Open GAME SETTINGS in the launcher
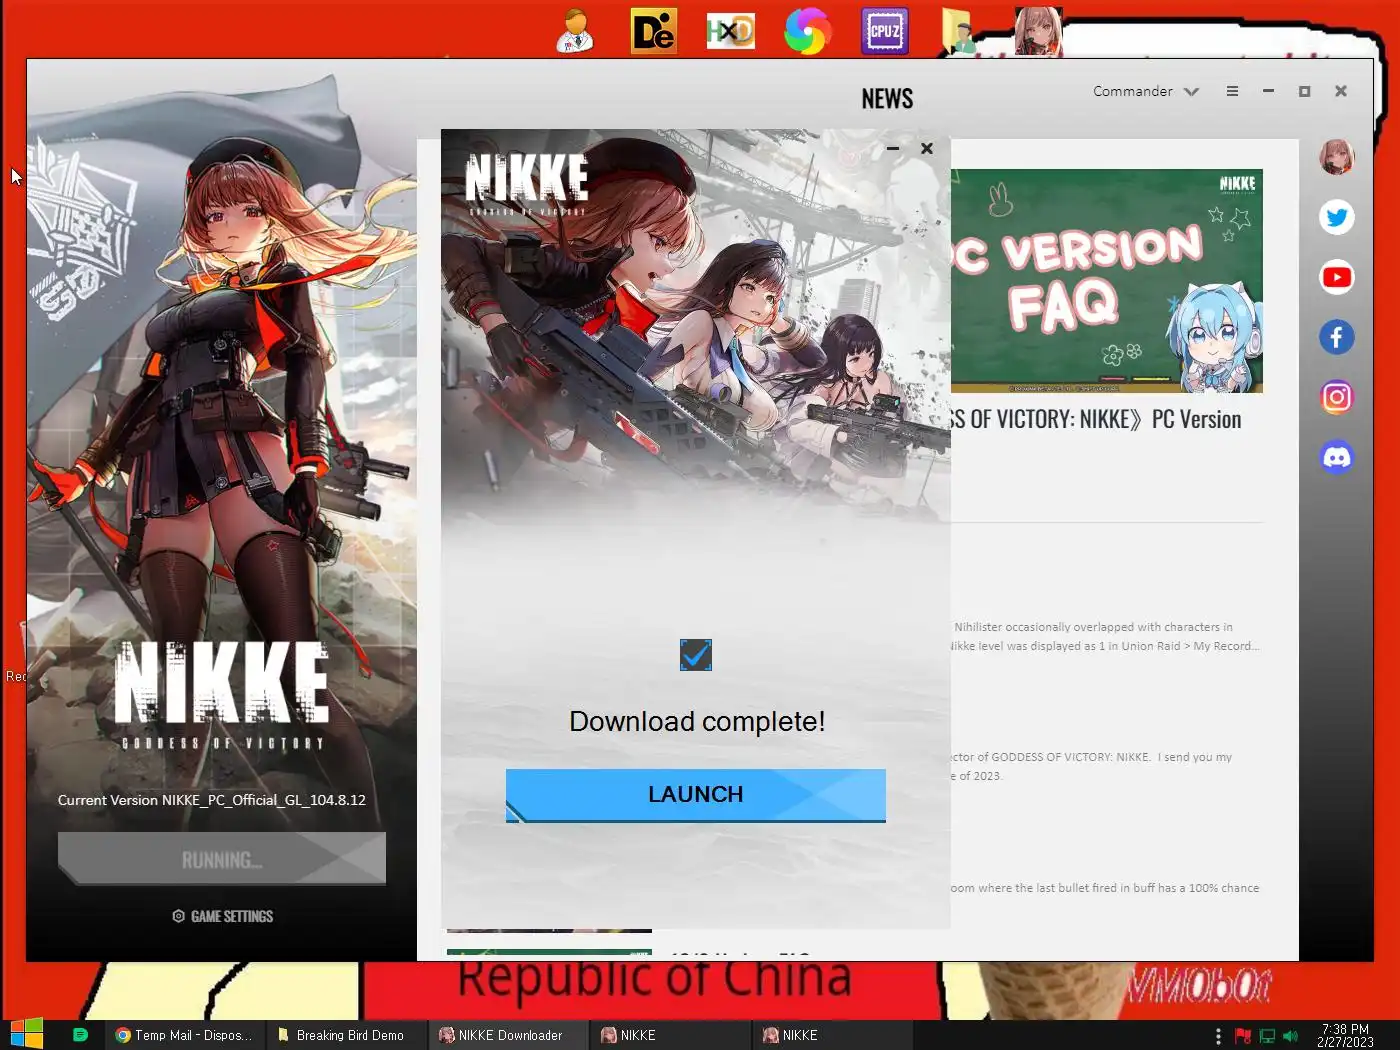 pos(222,916)
